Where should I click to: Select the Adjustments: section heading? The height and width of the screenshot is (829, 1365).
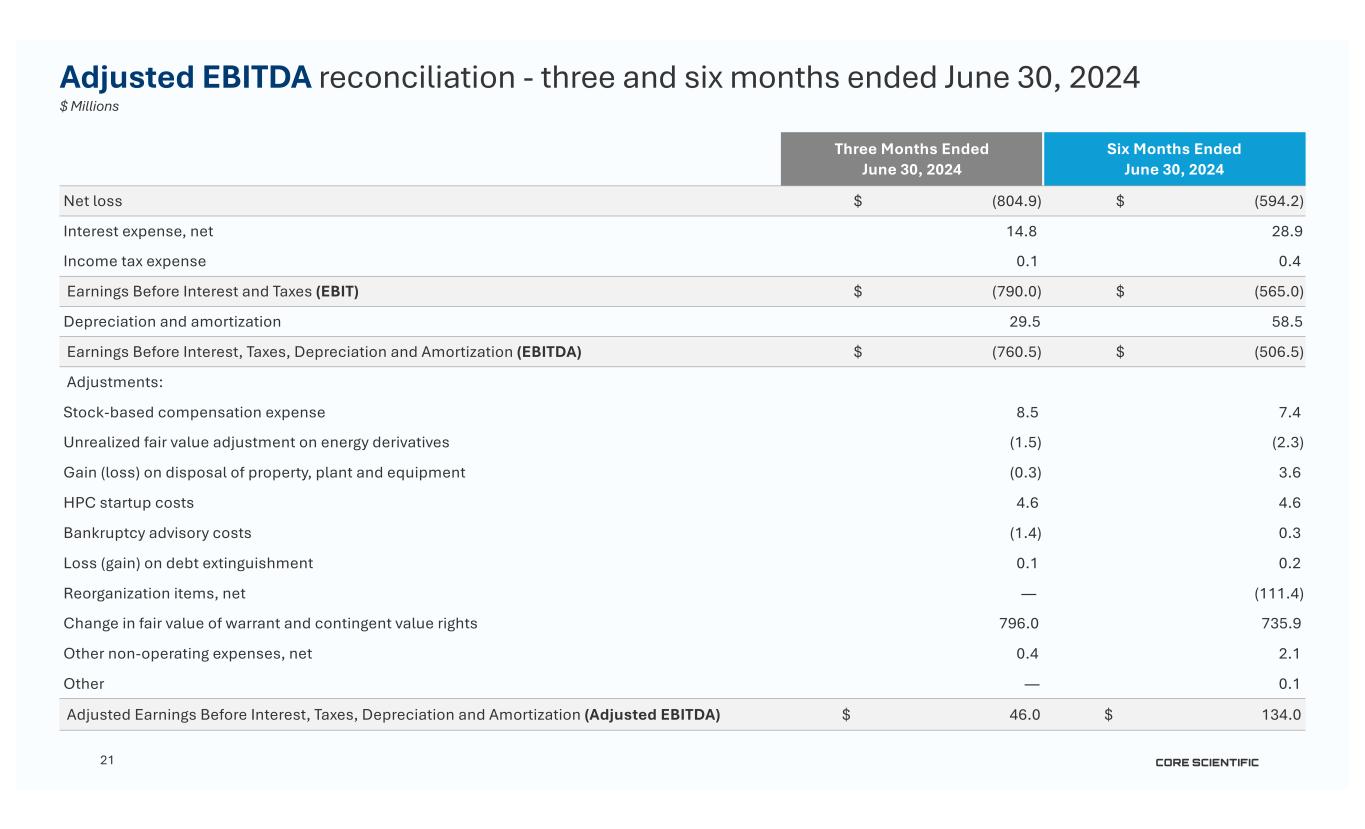pyautogui.click(x=114, y=382)
